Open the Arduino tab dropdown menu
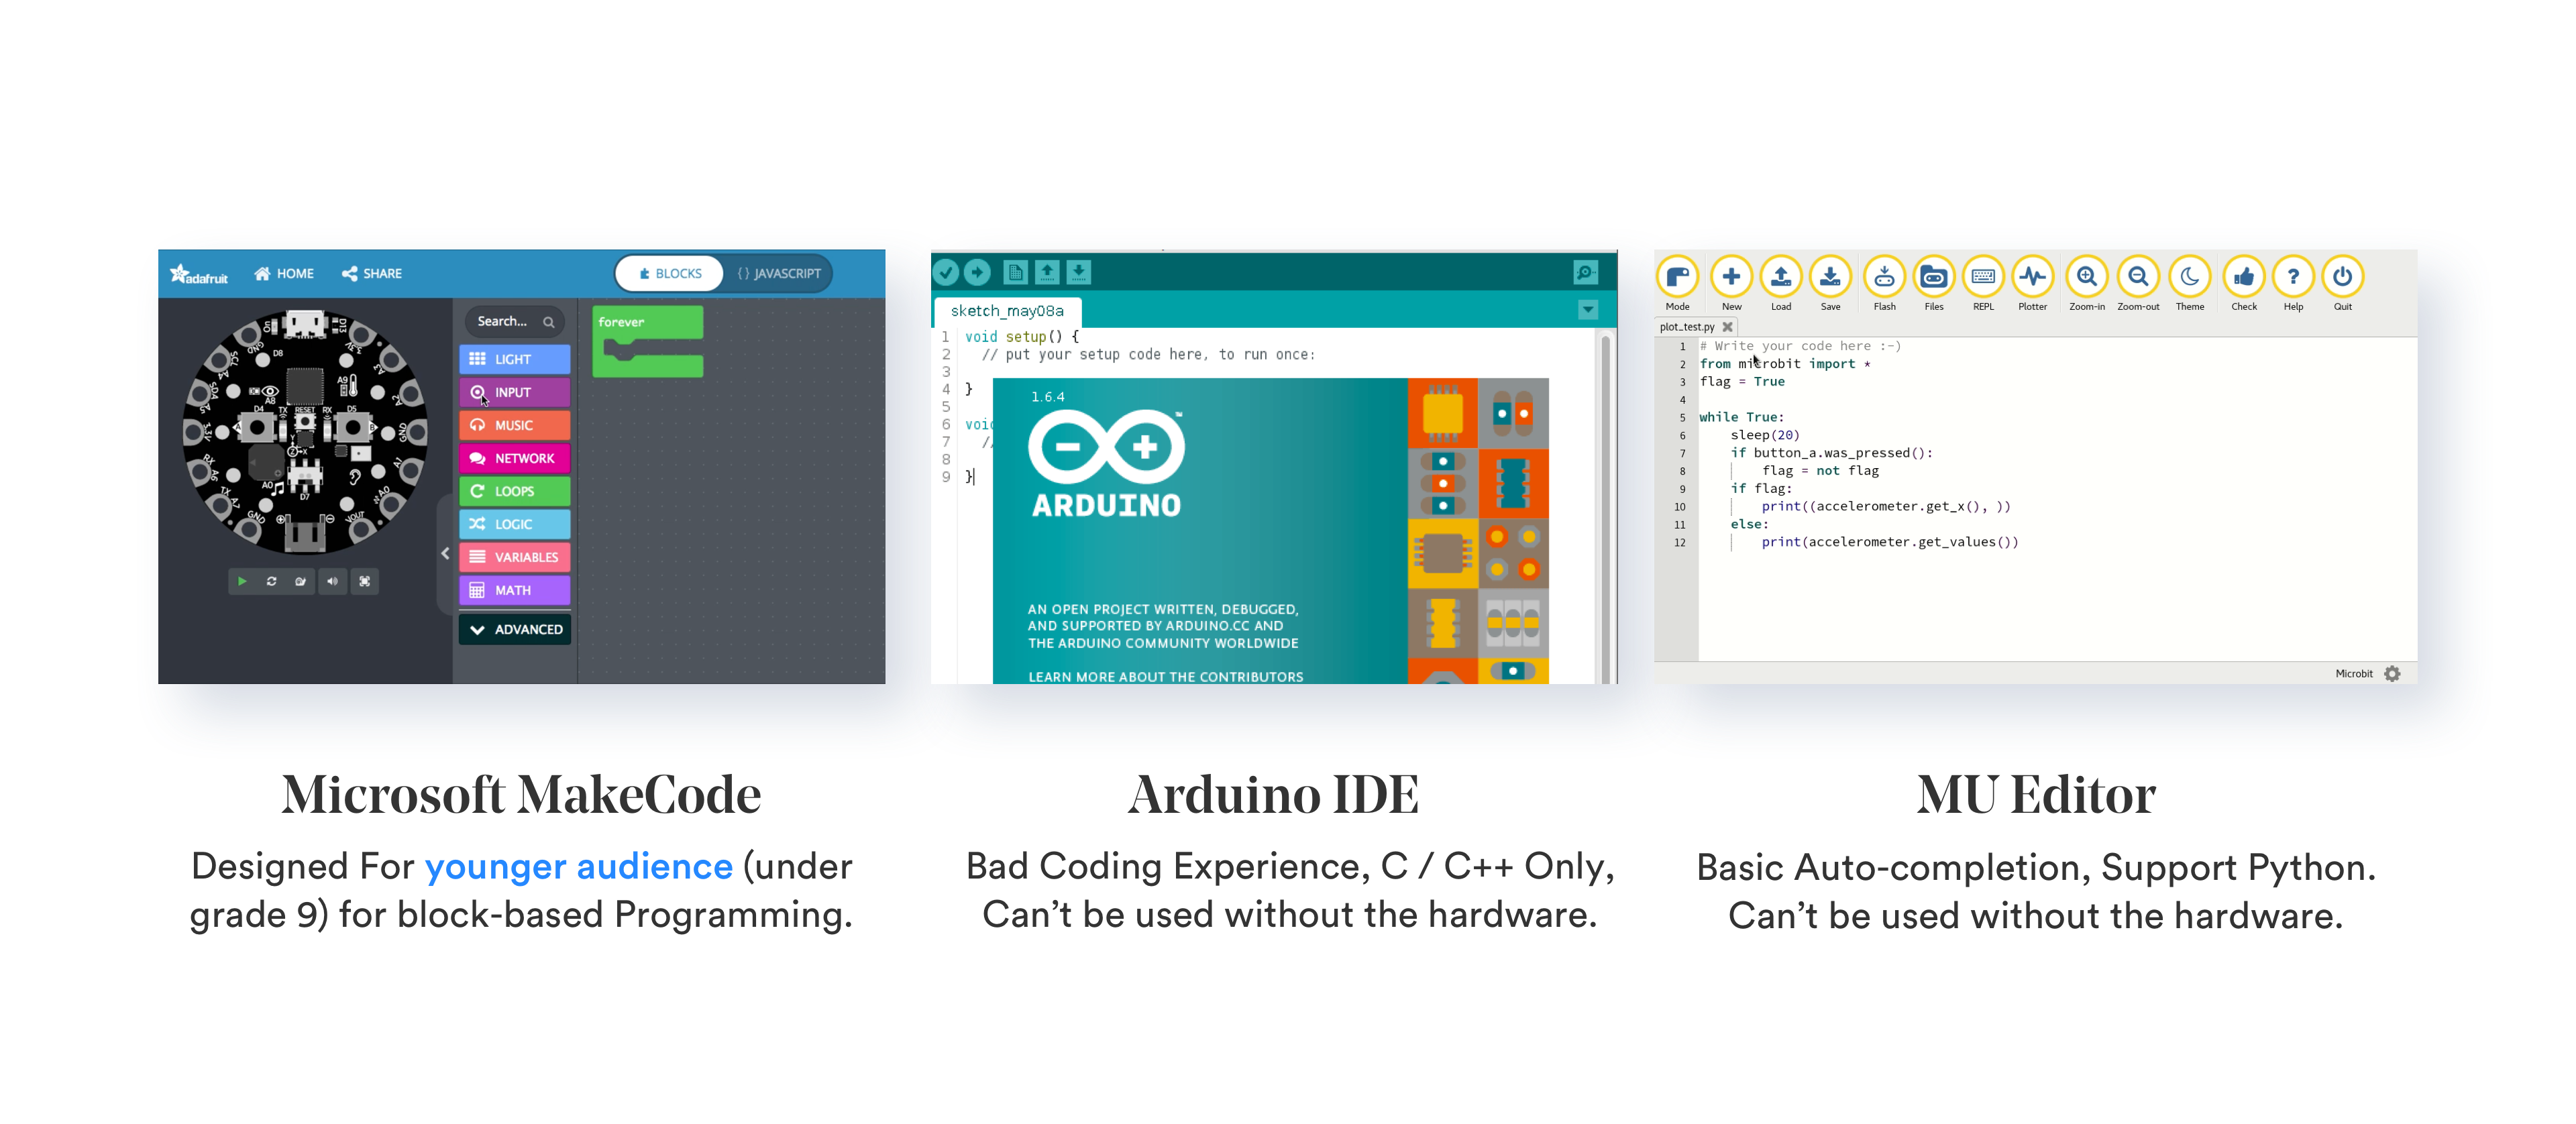Screen dimensions: 2576x1124 [1588, 310]
